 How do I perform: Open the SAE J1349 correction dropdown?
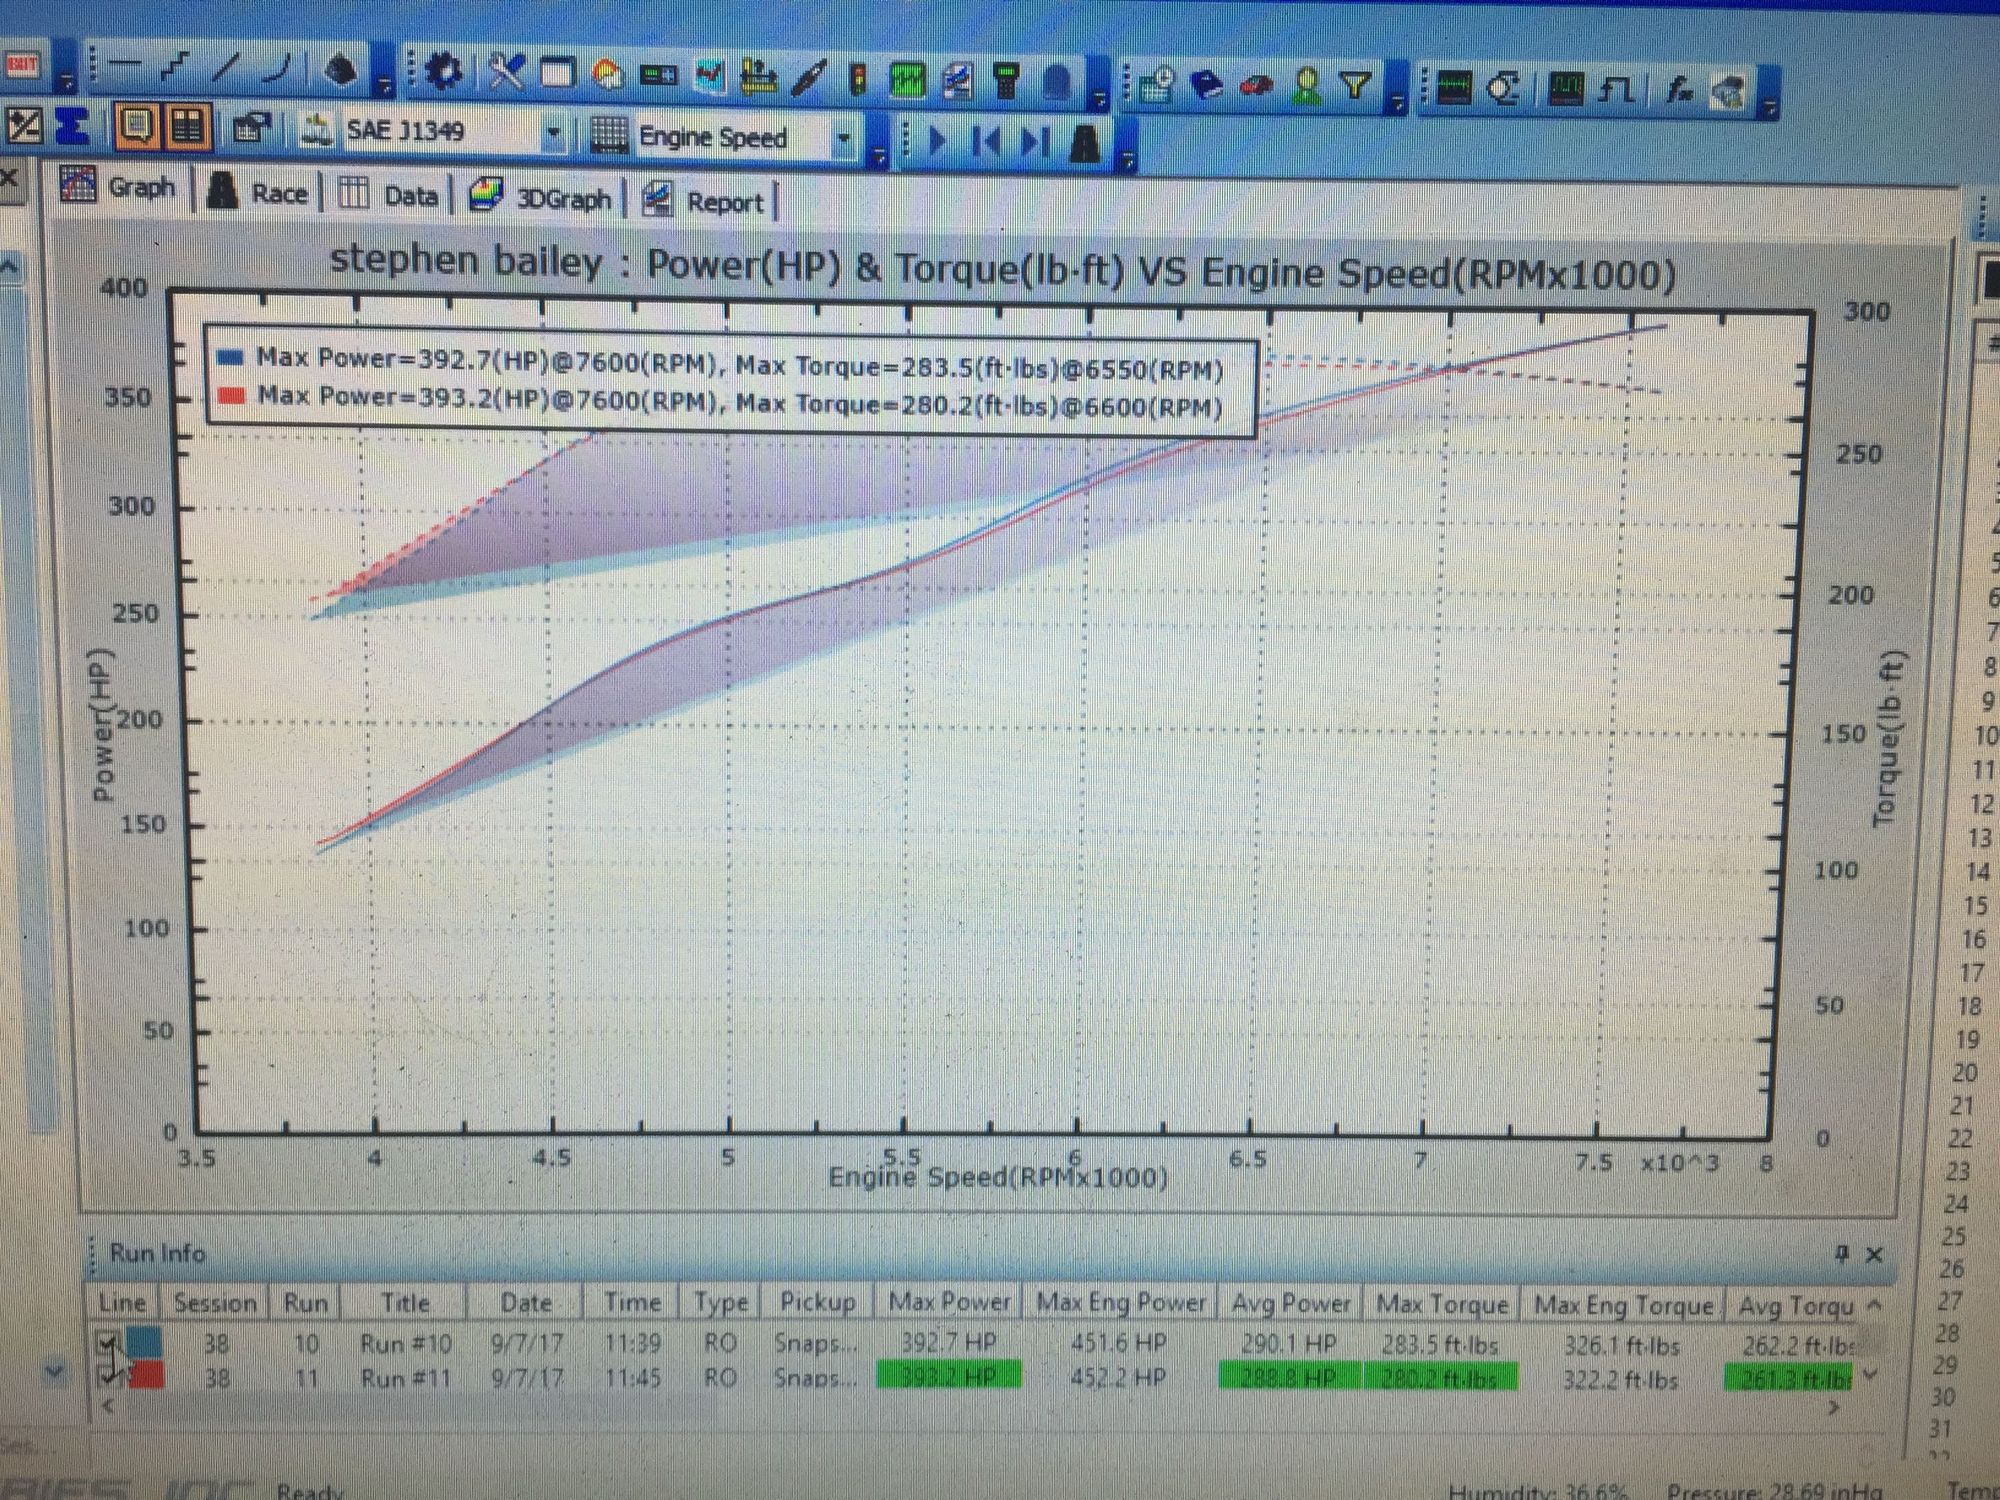[552, 133]
